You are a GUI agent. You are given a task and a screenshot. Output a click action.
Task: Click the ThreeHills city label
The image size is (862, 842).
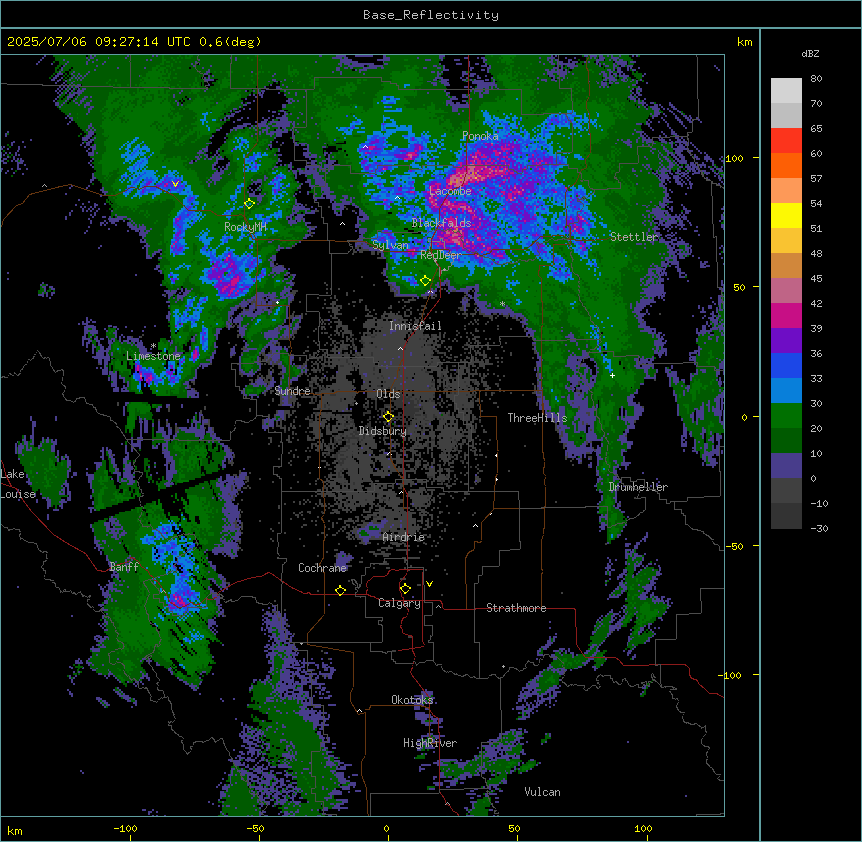pos(537,418)
